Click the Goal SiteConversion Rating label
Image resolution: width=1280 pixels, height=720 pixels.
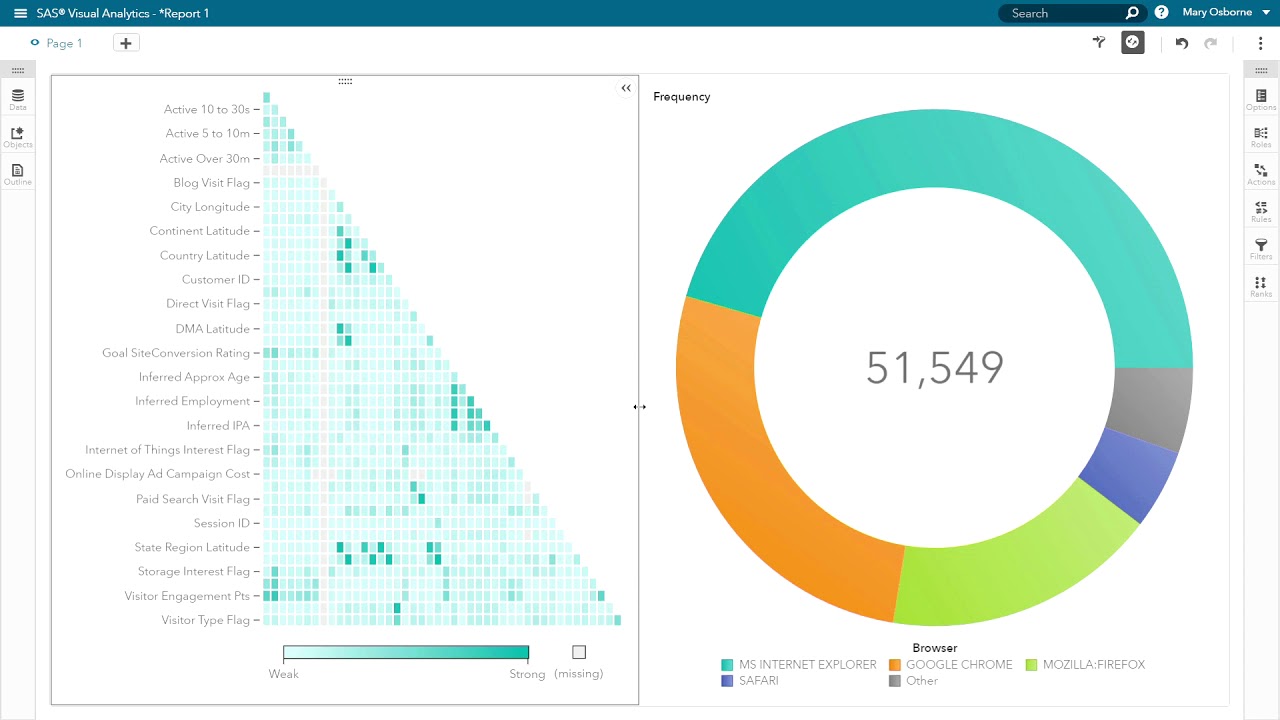click(x=176, y=353)
